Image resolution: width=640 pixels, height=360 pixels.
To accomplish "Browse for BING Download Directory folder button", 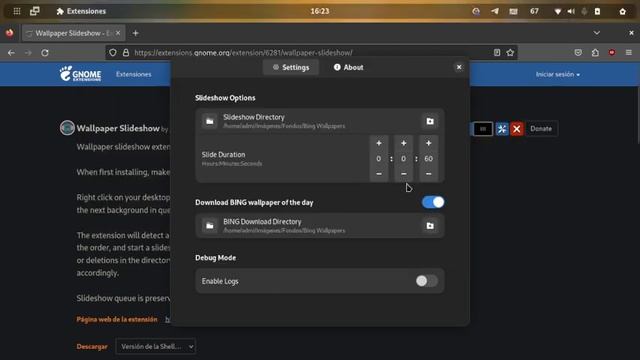I will [430, 226].
